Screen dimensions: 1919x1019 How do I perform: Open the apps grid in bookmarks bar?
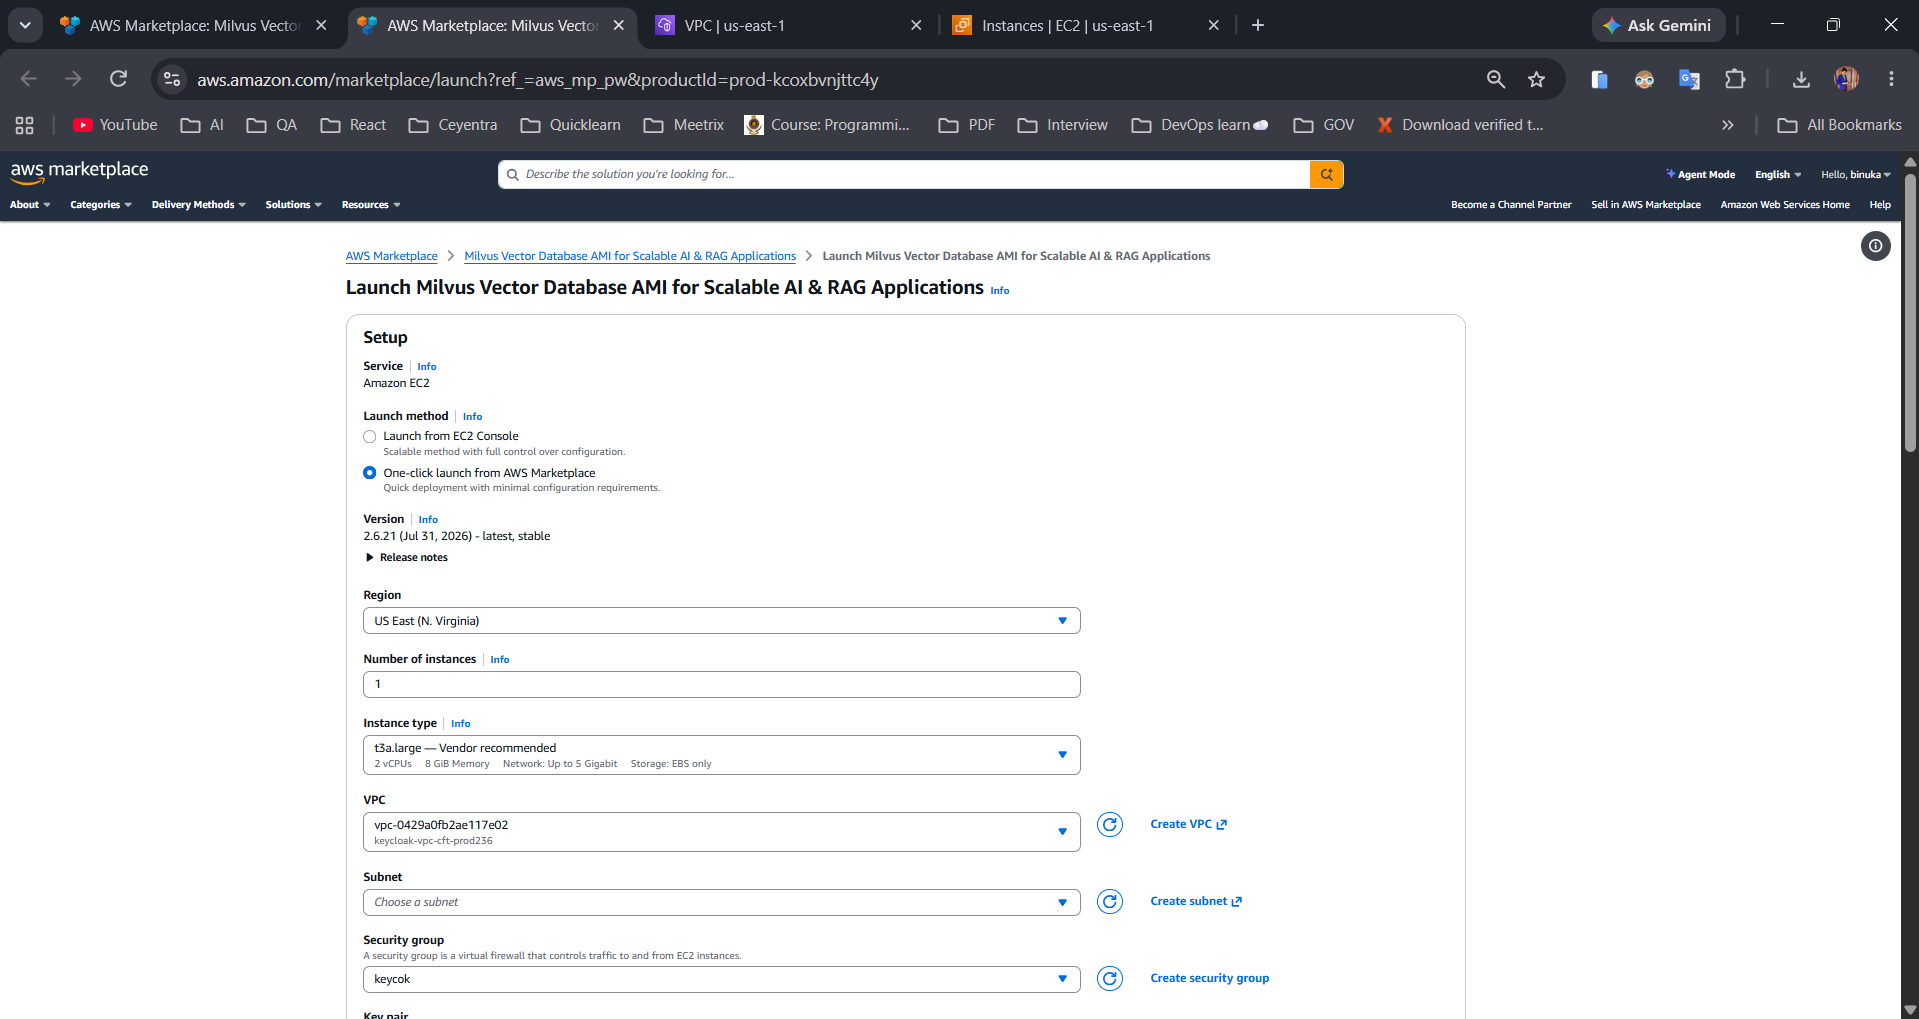tap(25, 125)
